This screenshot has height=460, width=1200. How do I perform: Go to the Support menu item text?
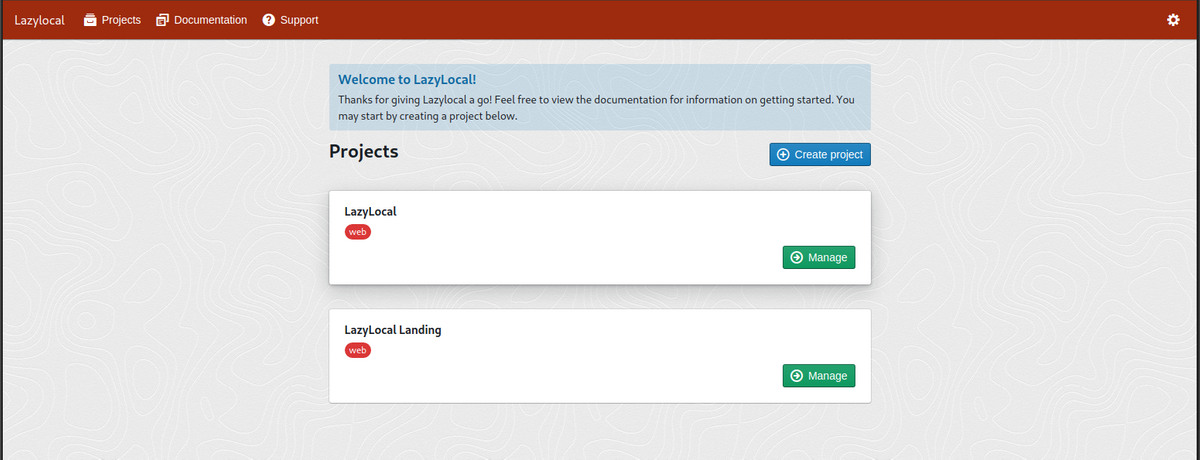299,20
